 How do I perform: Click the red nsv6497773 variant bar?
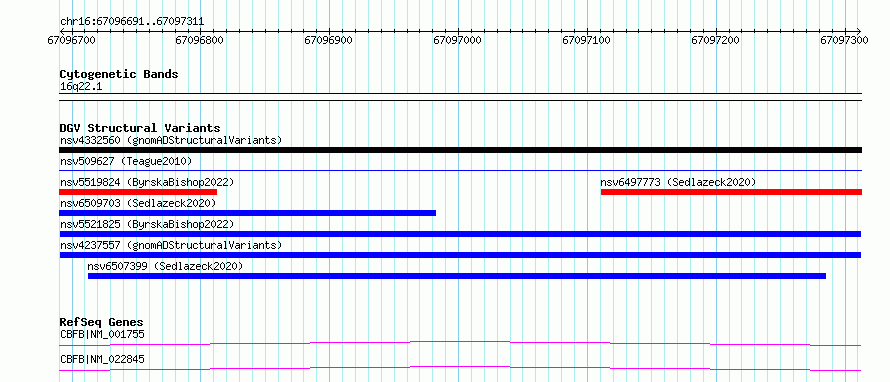coord(731,192)
